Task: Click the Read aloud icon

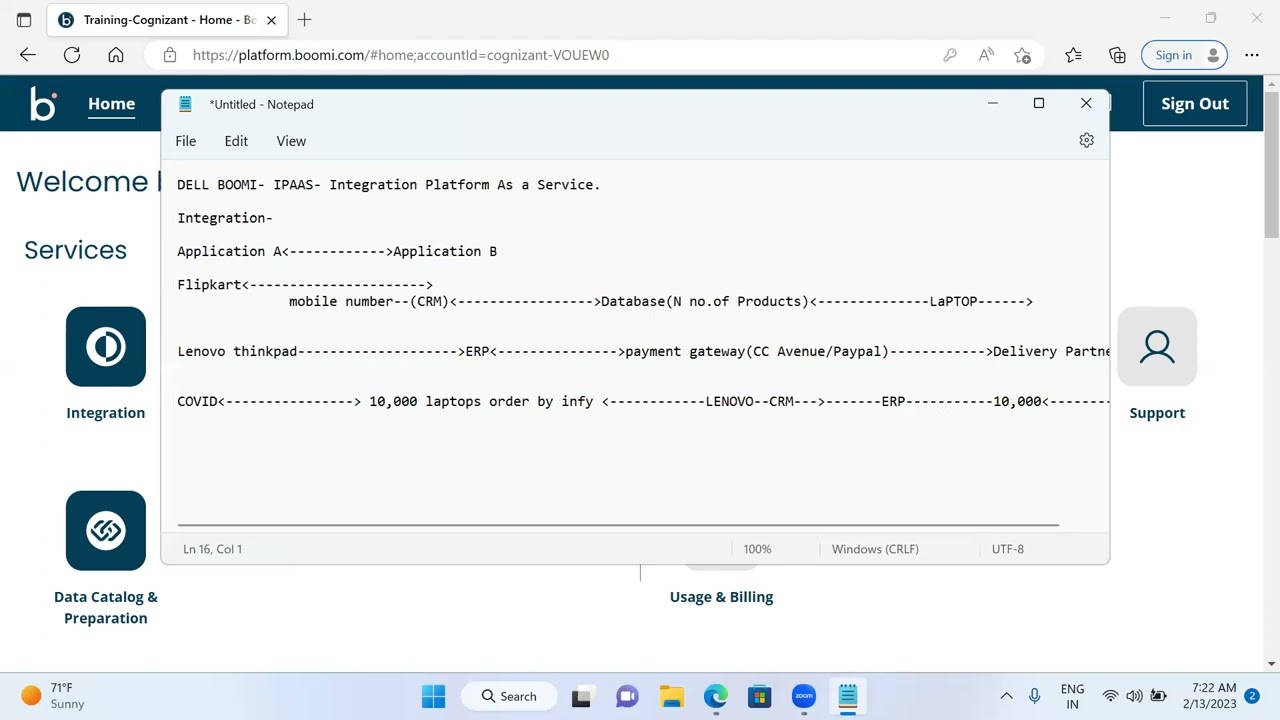Action: pyautogui.click(x=986, y=55)
